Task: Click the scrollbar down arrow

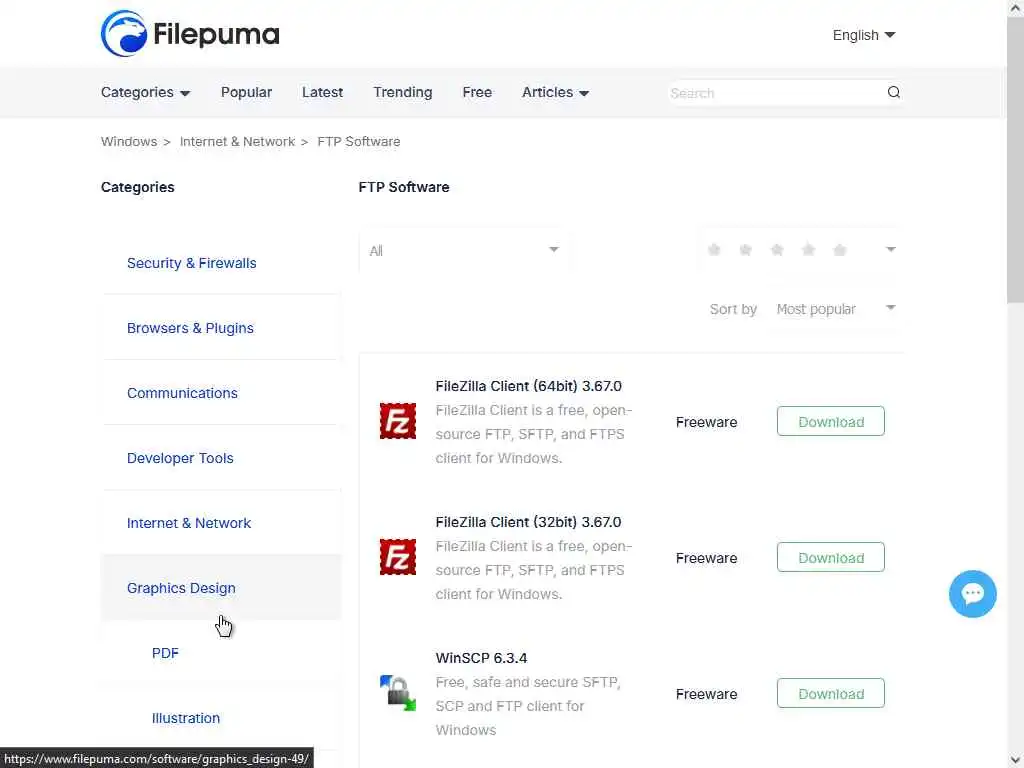Action: coord(1016,760)
